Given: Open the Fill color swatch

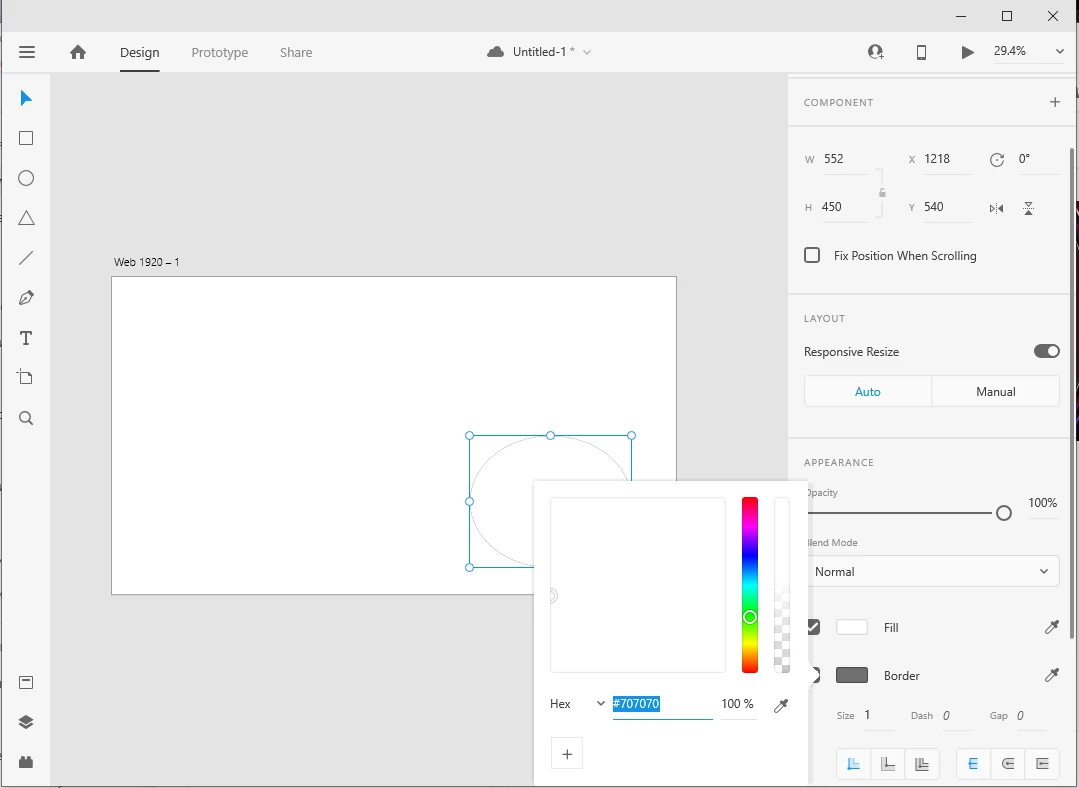Looking at the screenshot, I should point(852,627).
